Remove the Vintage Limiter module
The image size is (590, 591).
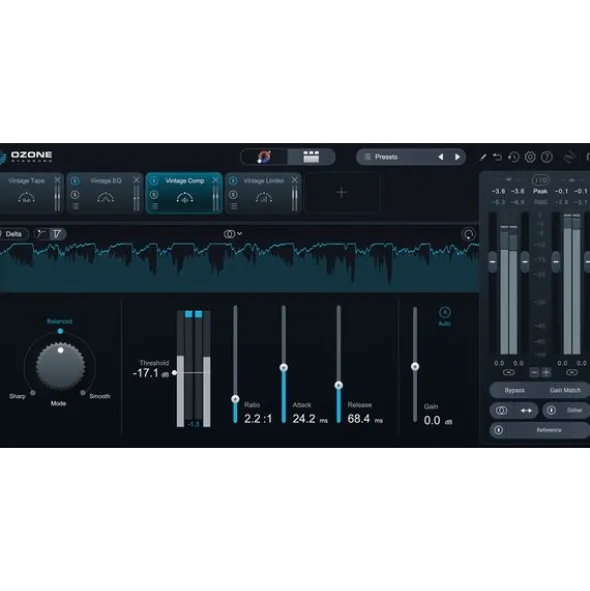click(x=294, y=180)
